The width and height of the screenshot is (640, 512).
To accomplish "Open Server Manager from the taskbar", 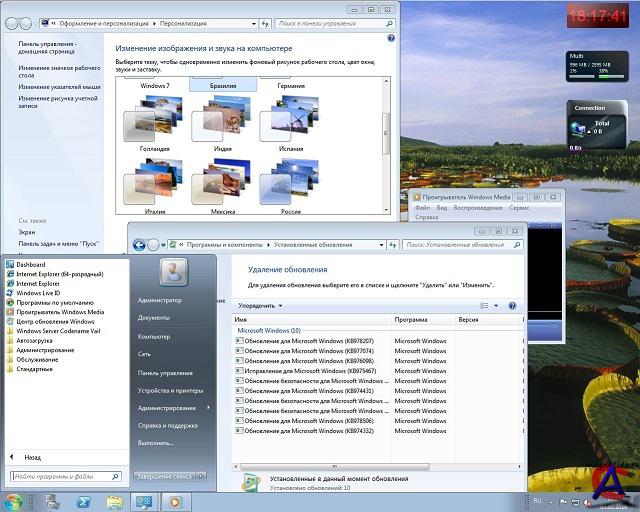I will pos(52,502).
